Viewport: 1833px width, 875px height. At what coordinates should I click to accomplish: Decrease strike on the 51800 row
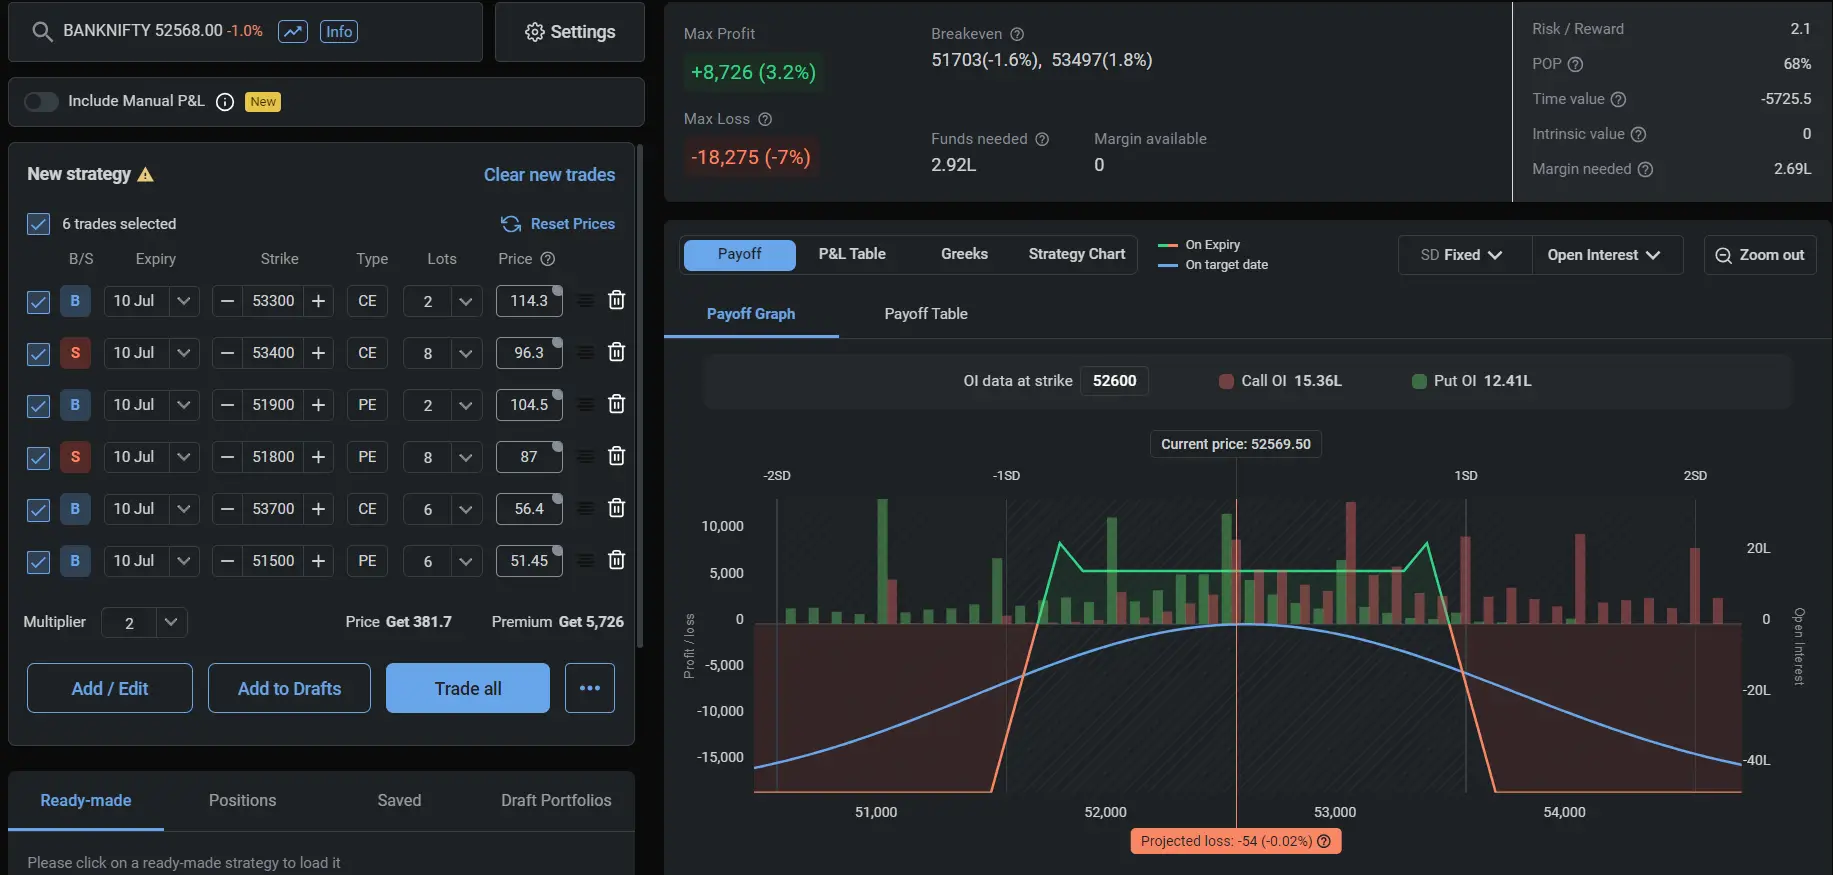(x=227, y=457)
